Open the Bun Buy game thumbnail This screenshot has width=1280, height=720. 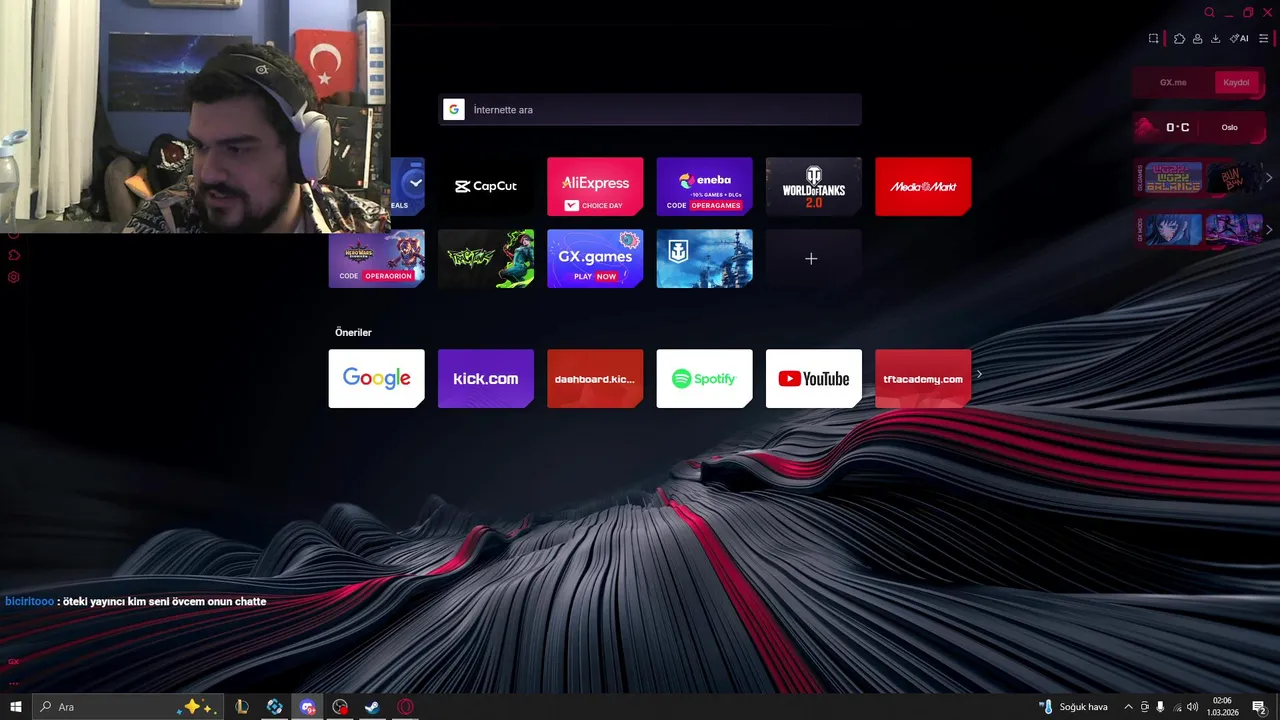tap(1234, 177)
